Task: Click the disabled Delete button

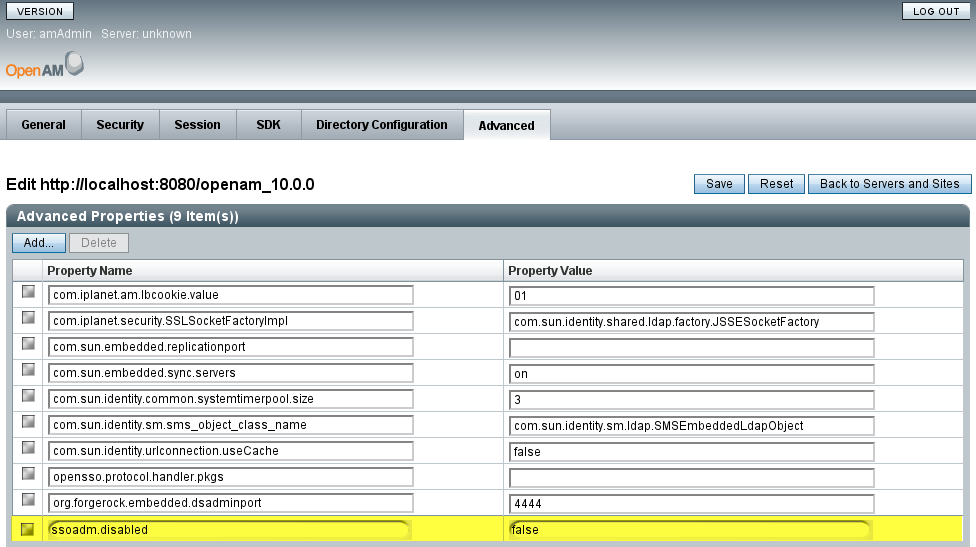Action: pos(99,243)
